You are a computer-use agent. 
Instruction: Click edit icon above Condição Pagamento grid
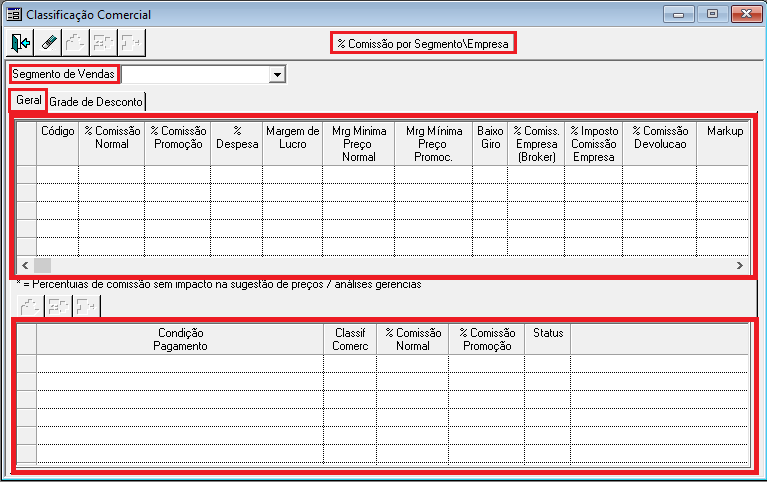coord(58,306)
